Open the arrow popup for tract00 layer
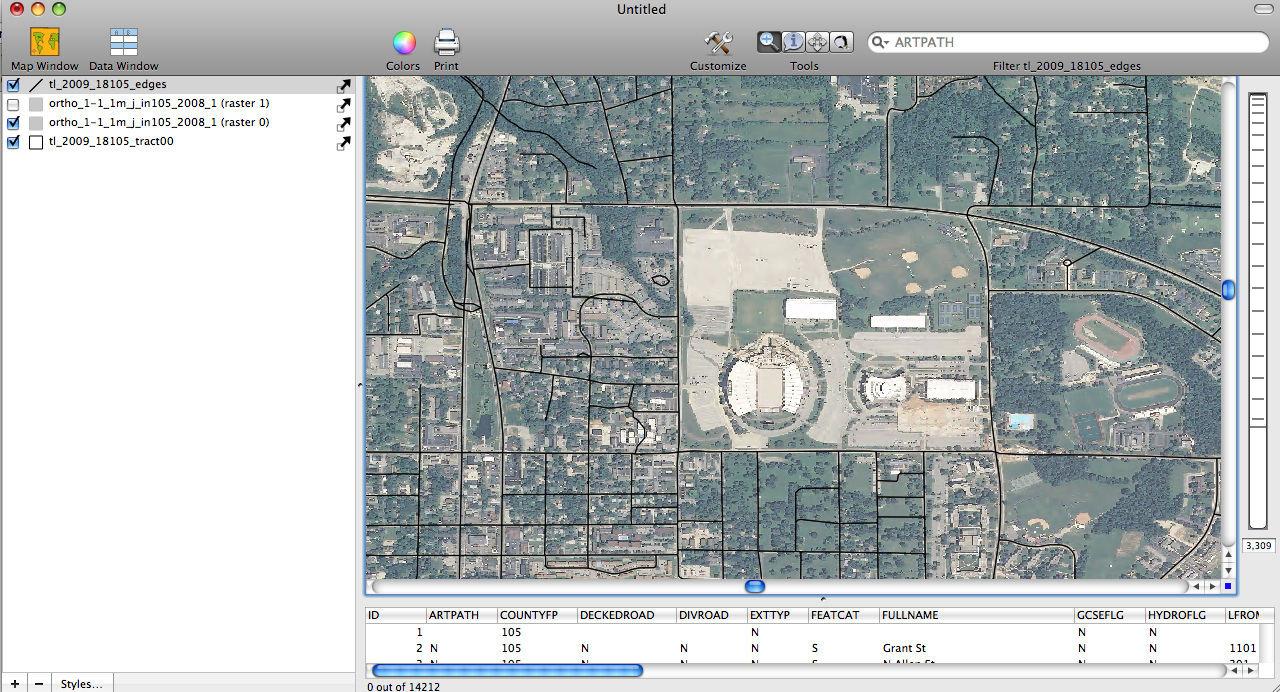This screenshot has height=692, width=1280. pos(344,143)
